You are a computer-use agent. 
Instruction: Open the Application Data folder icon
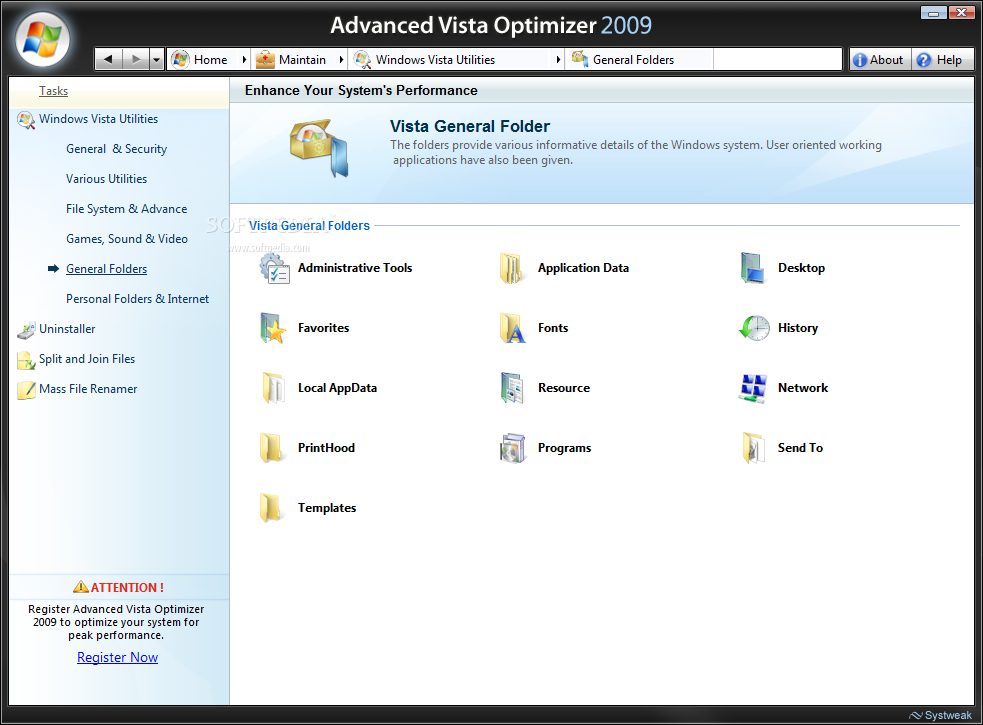tap(511, 268)
